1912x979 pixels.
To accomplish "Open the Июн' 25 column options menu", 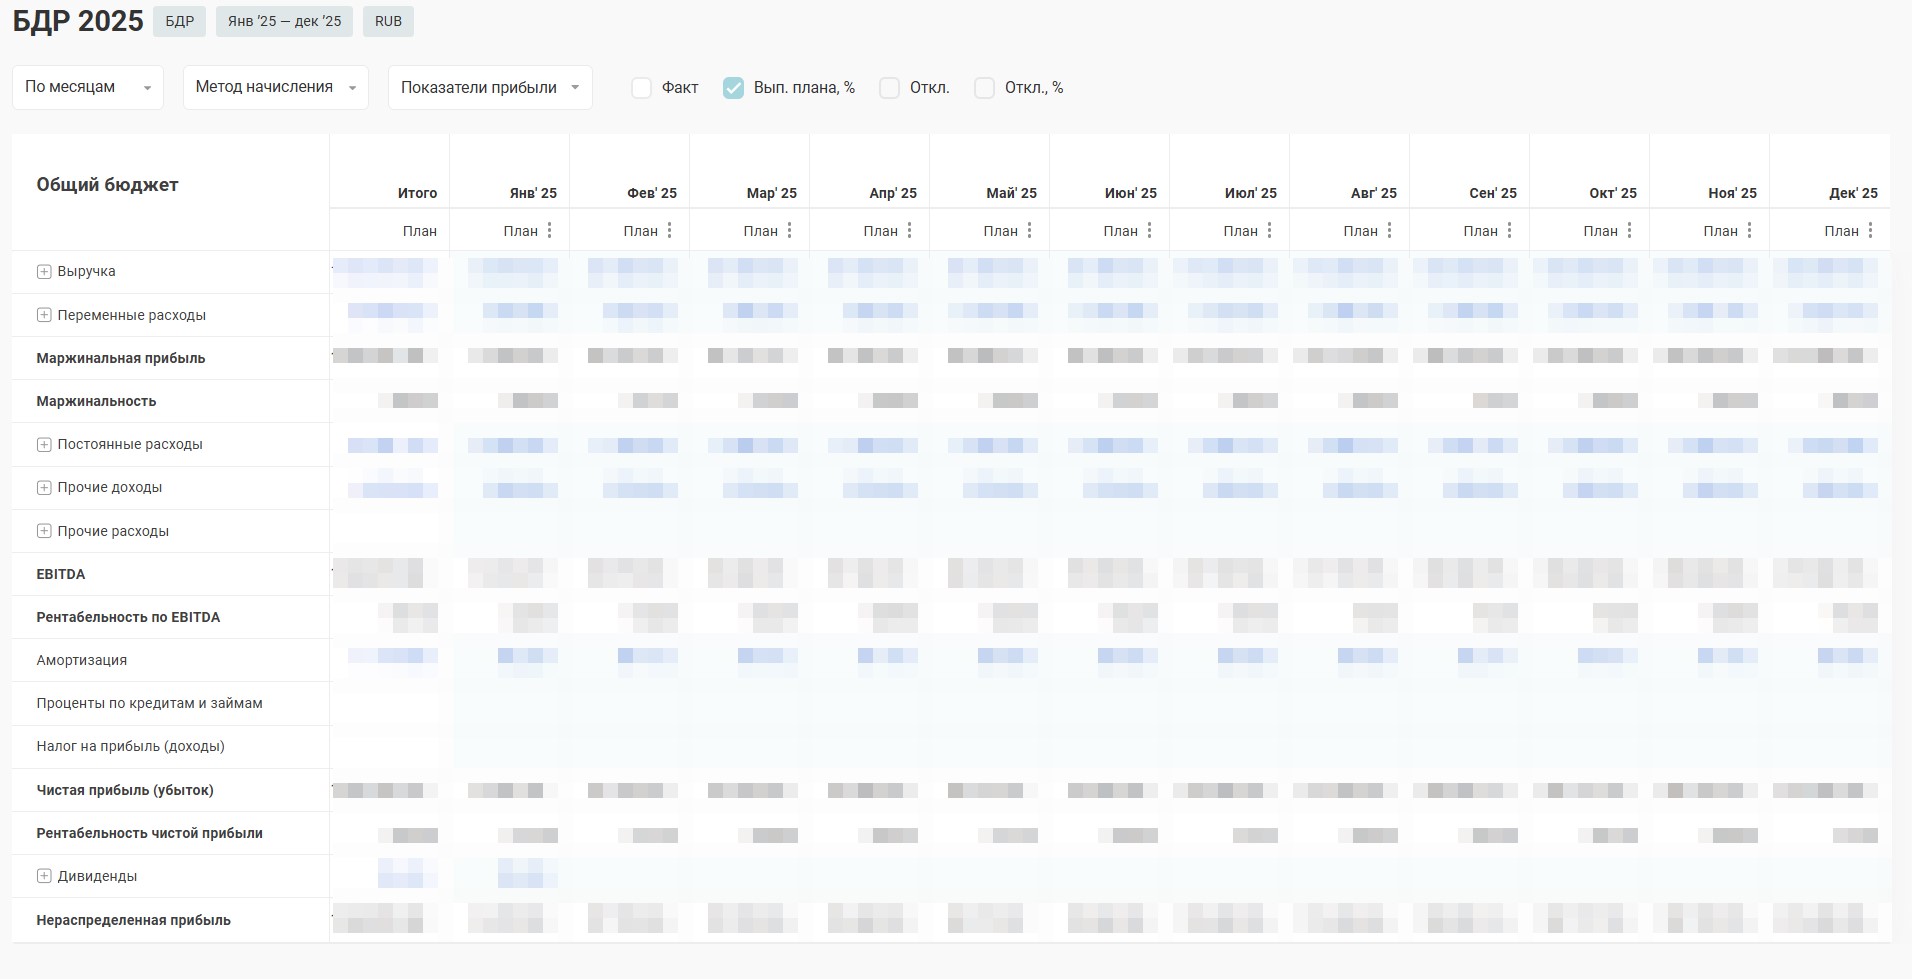I will point(1149,231).
